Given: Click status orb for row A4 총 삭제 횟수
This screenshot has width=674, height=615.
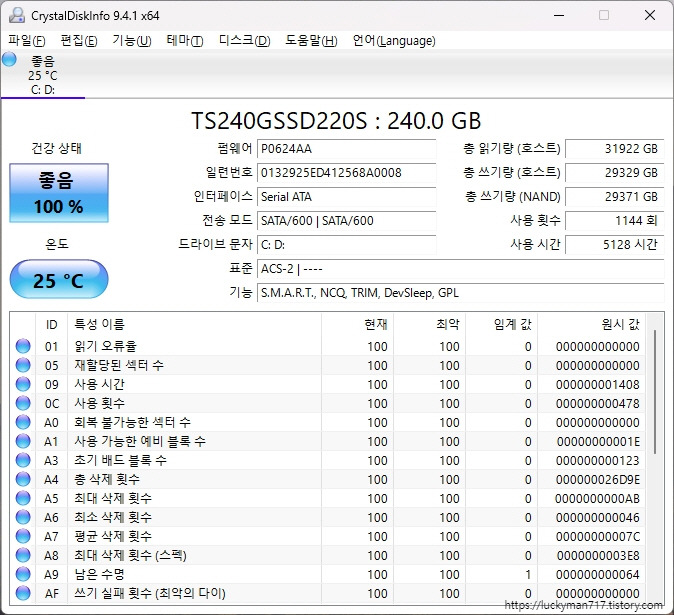Looking at the screenshot, I should pos(23,479).
